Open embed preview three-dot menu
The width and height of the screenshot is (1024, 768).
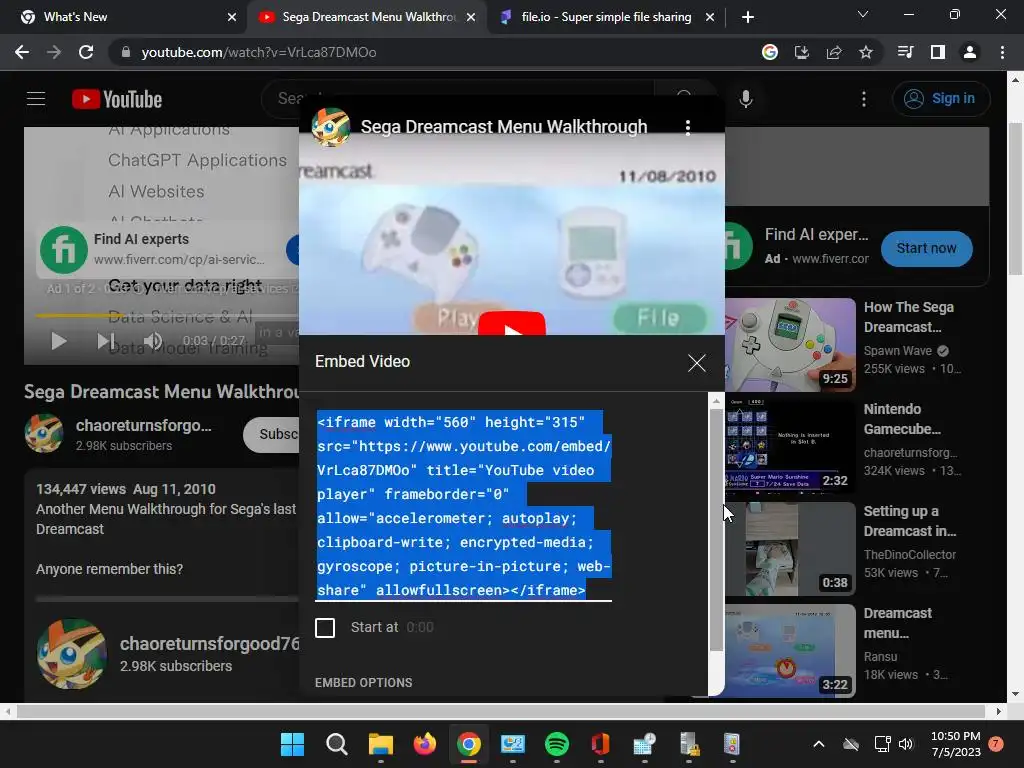[x=688, y=127]
